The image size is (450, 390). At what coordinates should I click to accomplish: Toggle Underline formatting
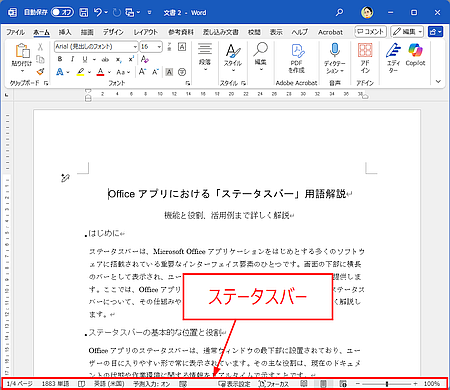click(85, 59)
